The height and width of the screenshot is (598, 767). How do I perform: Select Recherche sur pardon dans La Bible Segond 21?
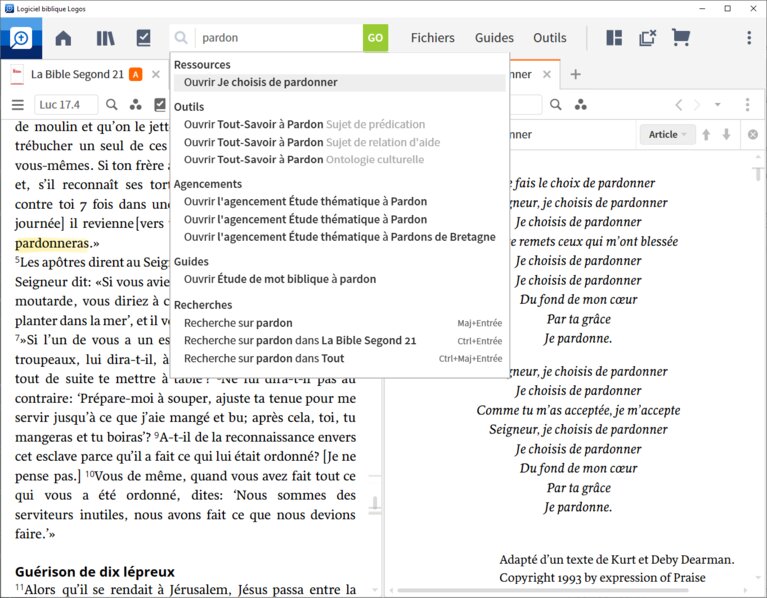[x=339, y=341]
